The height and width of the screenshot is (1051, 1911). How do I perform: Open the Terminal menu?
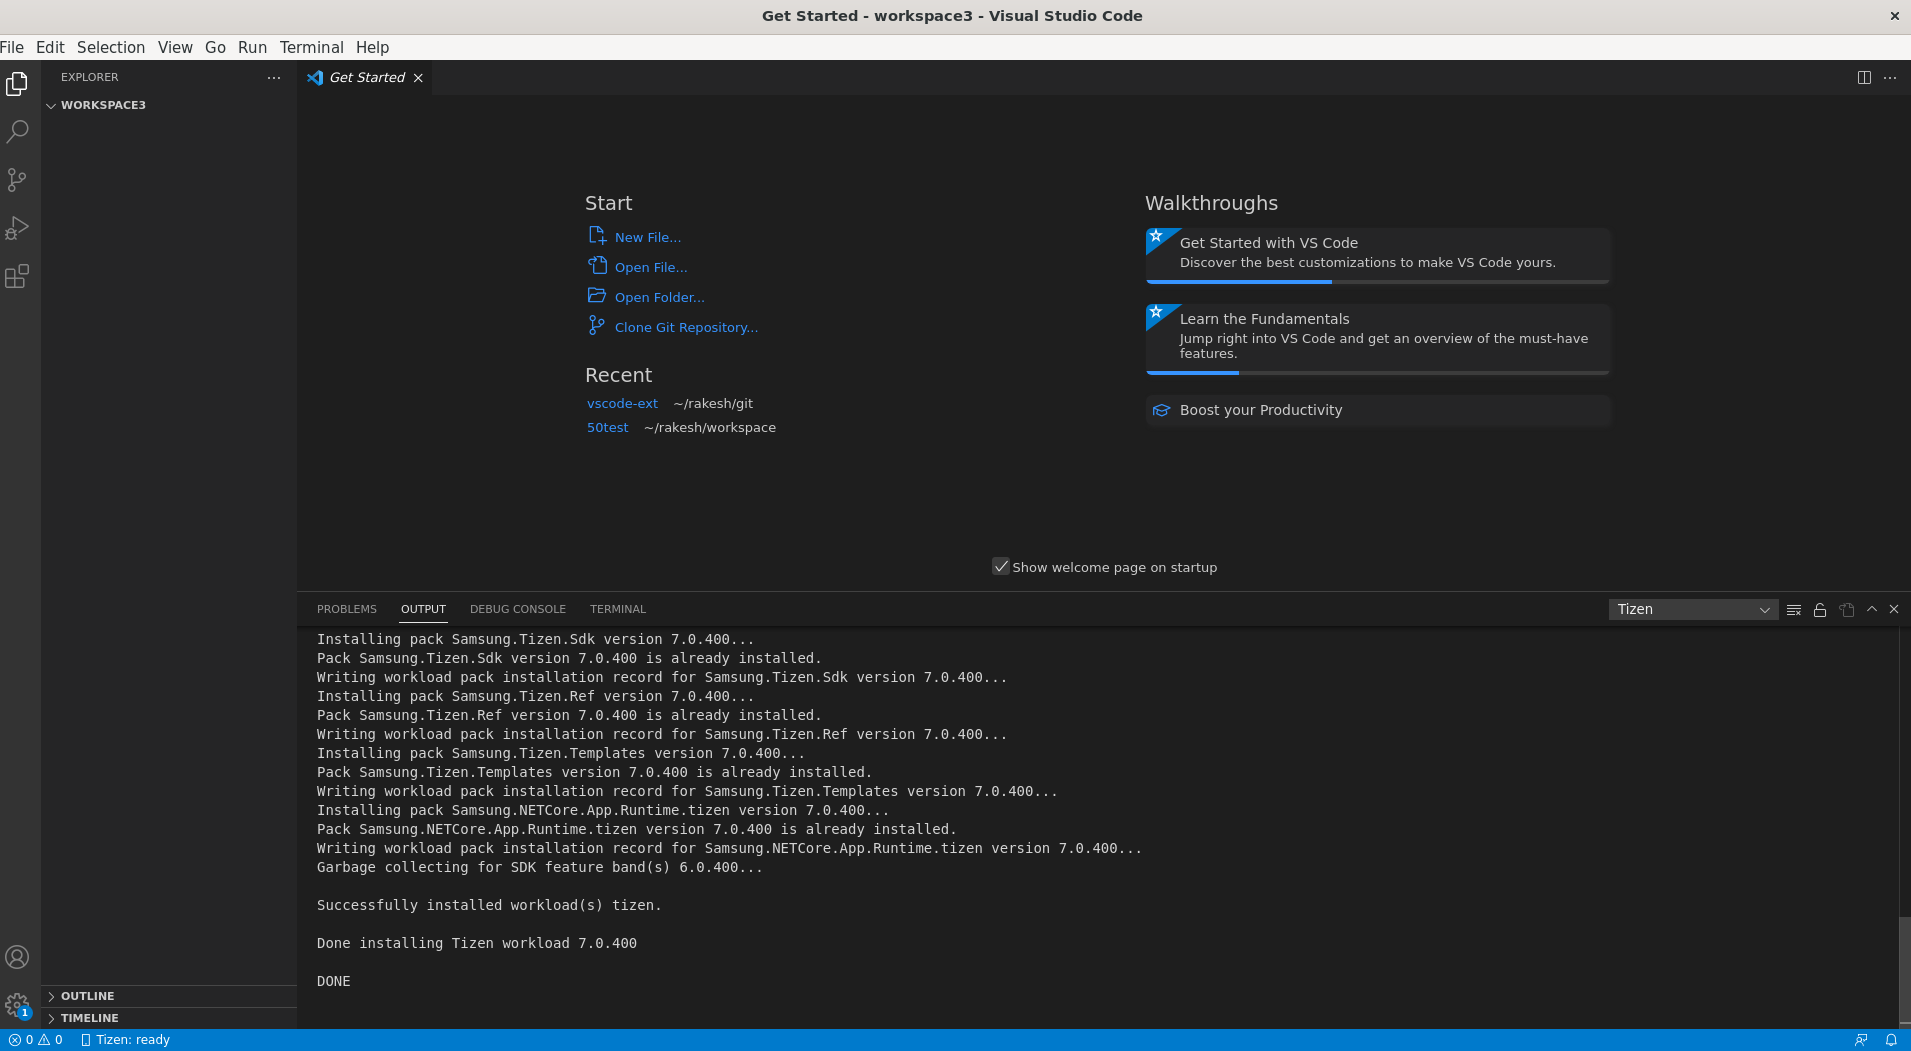click(311, 47)
